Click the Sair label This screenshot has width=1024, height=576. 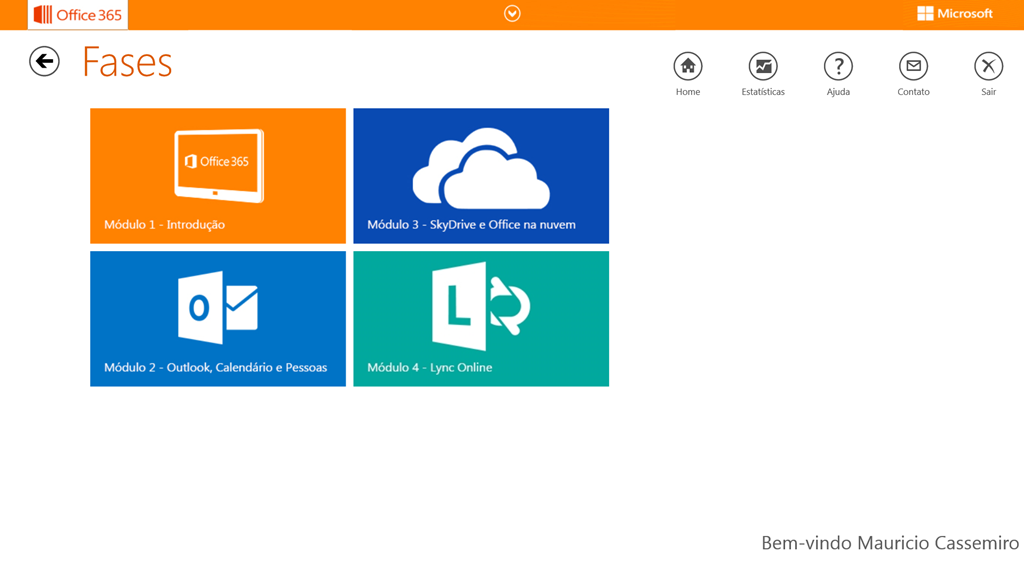988,92
